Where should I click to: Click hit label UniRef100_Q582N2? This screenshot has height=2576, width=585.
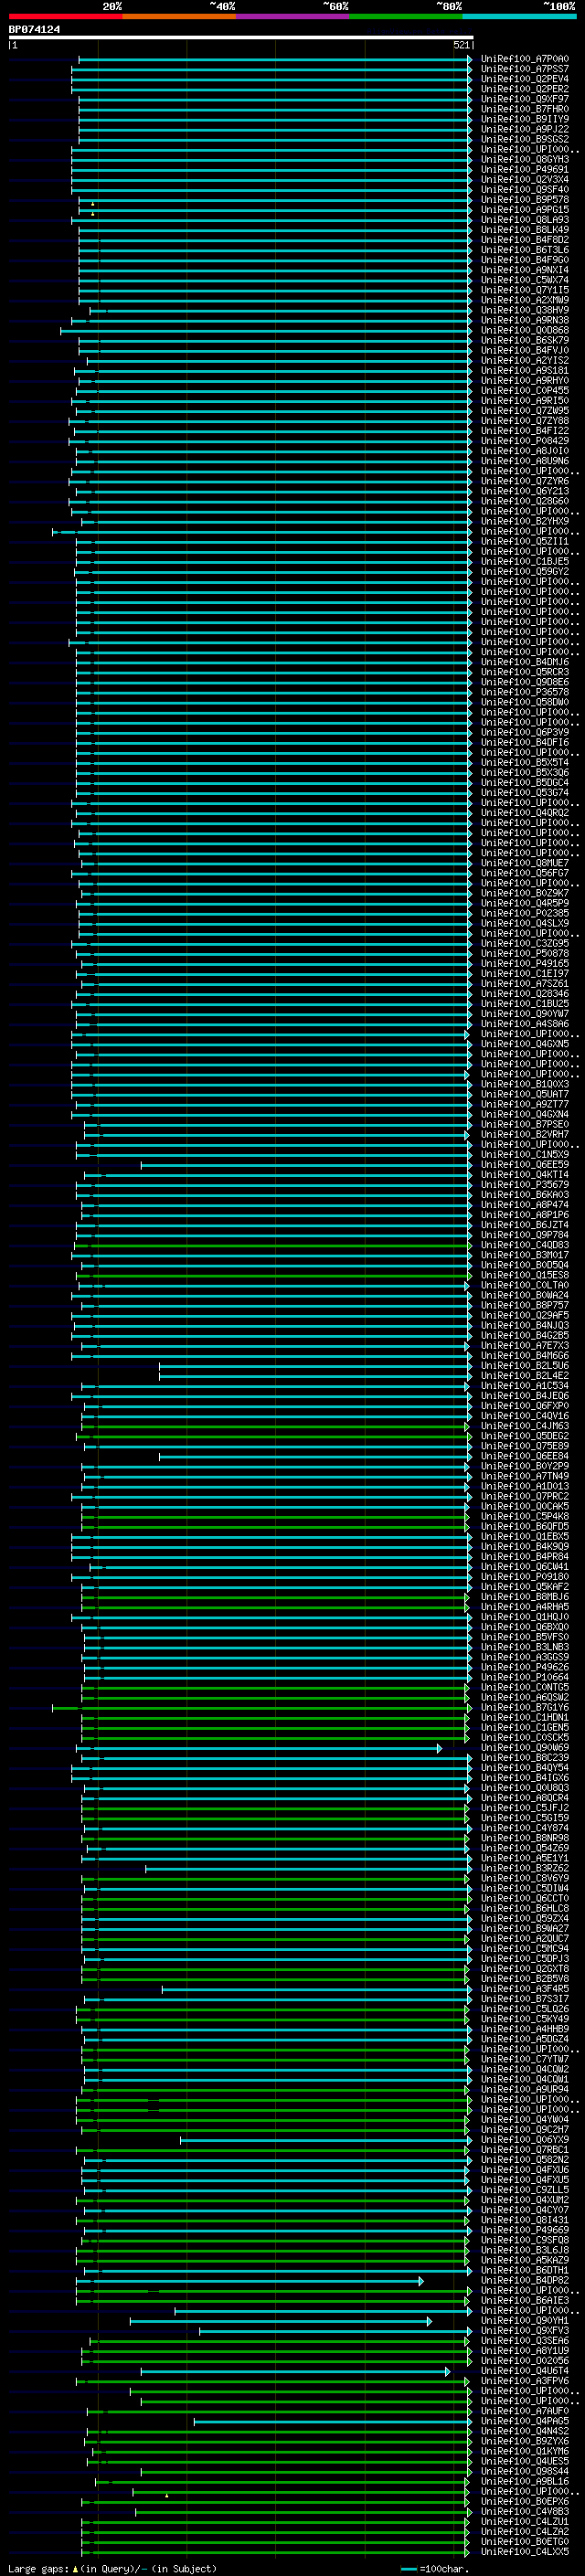pos(524,2159)
